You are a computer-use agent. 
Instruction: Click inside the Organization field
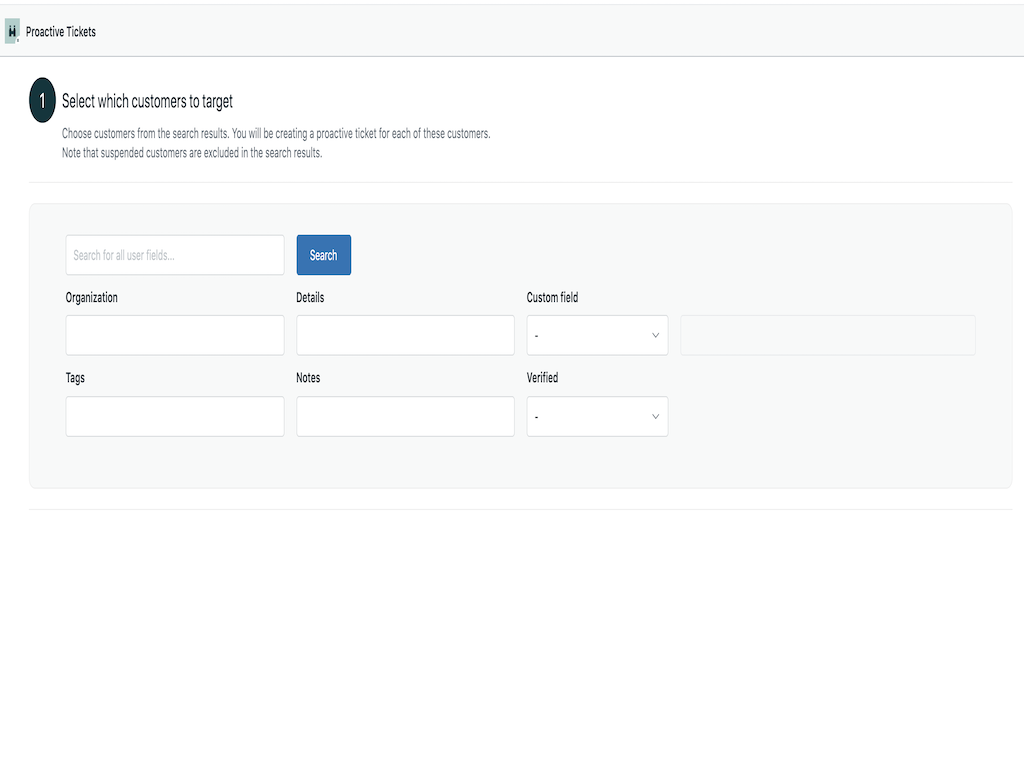[174, 335]
